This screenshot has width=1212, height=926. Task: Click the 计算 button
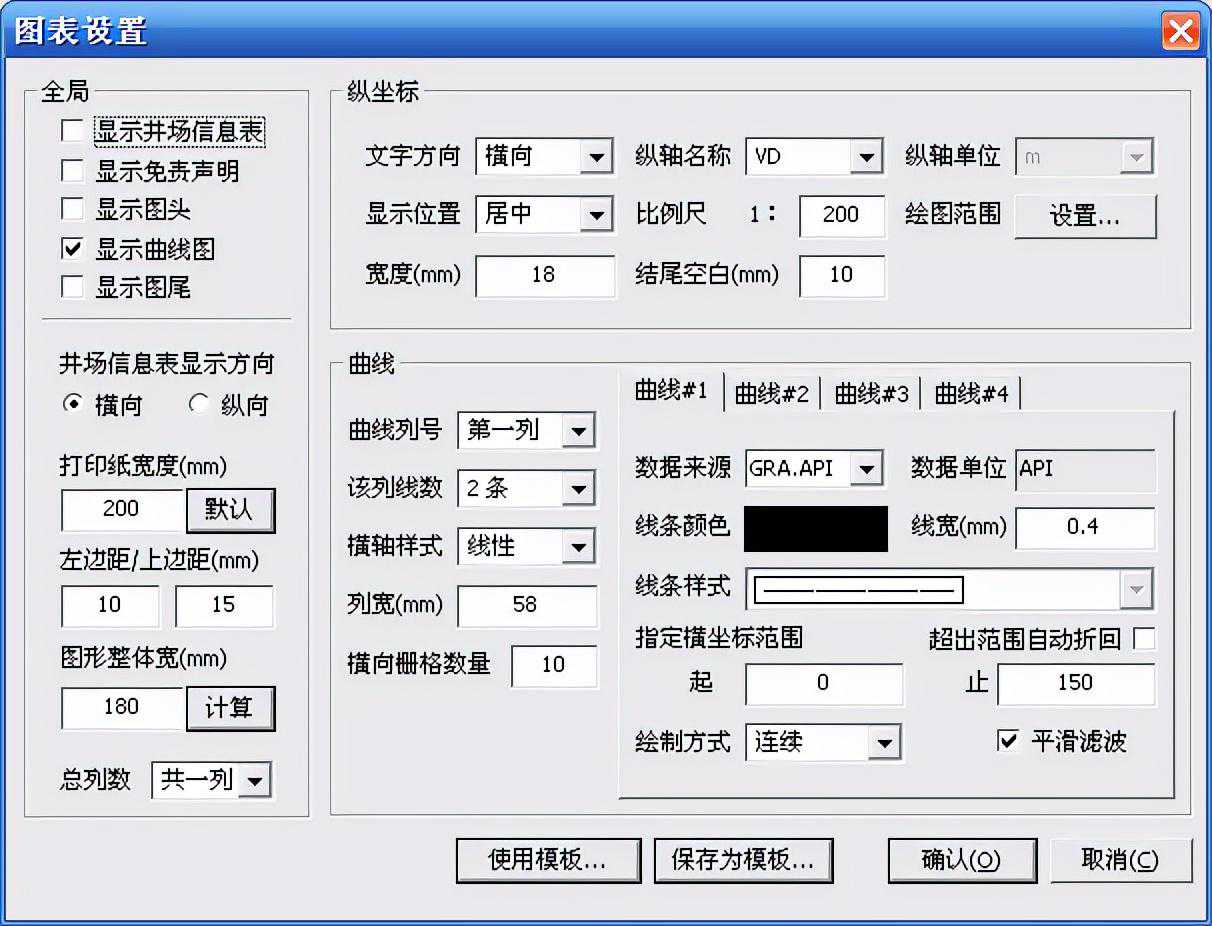(230, 708)
